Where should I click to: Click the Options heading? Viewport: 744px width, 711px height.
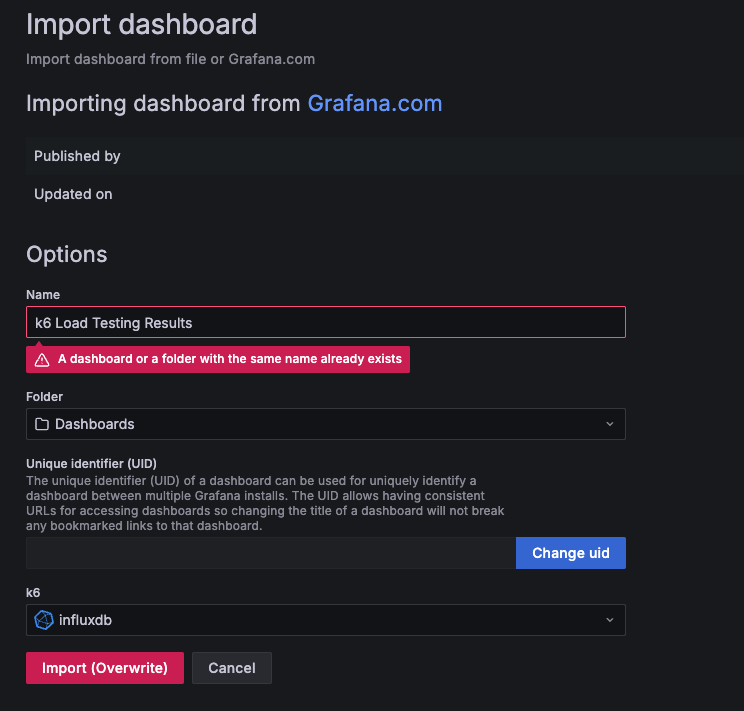pyautogui.click(x=66, y=254)
